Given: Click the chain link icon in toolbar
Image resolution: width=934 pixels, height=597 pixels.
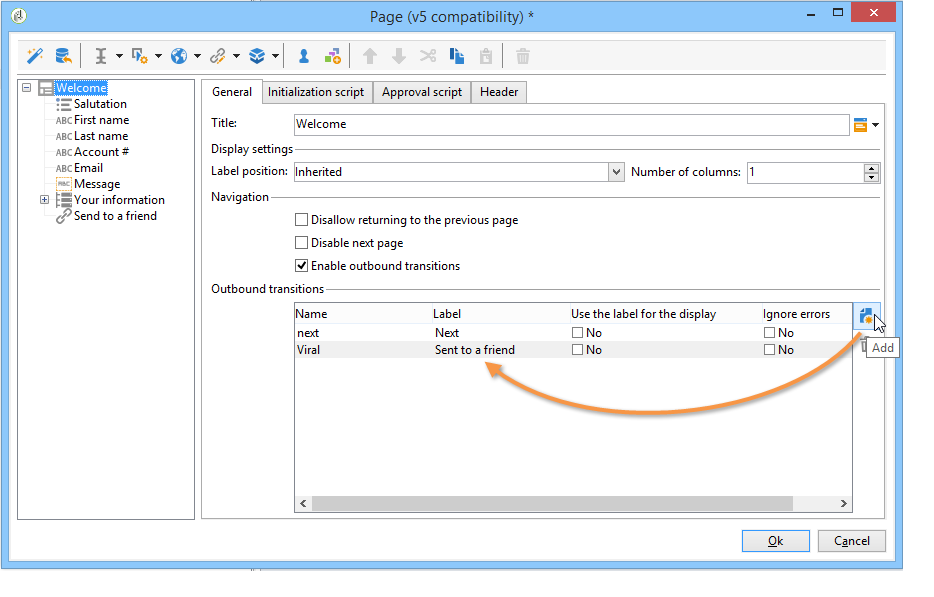Looking at the screenshot, I should pos(217,56).
